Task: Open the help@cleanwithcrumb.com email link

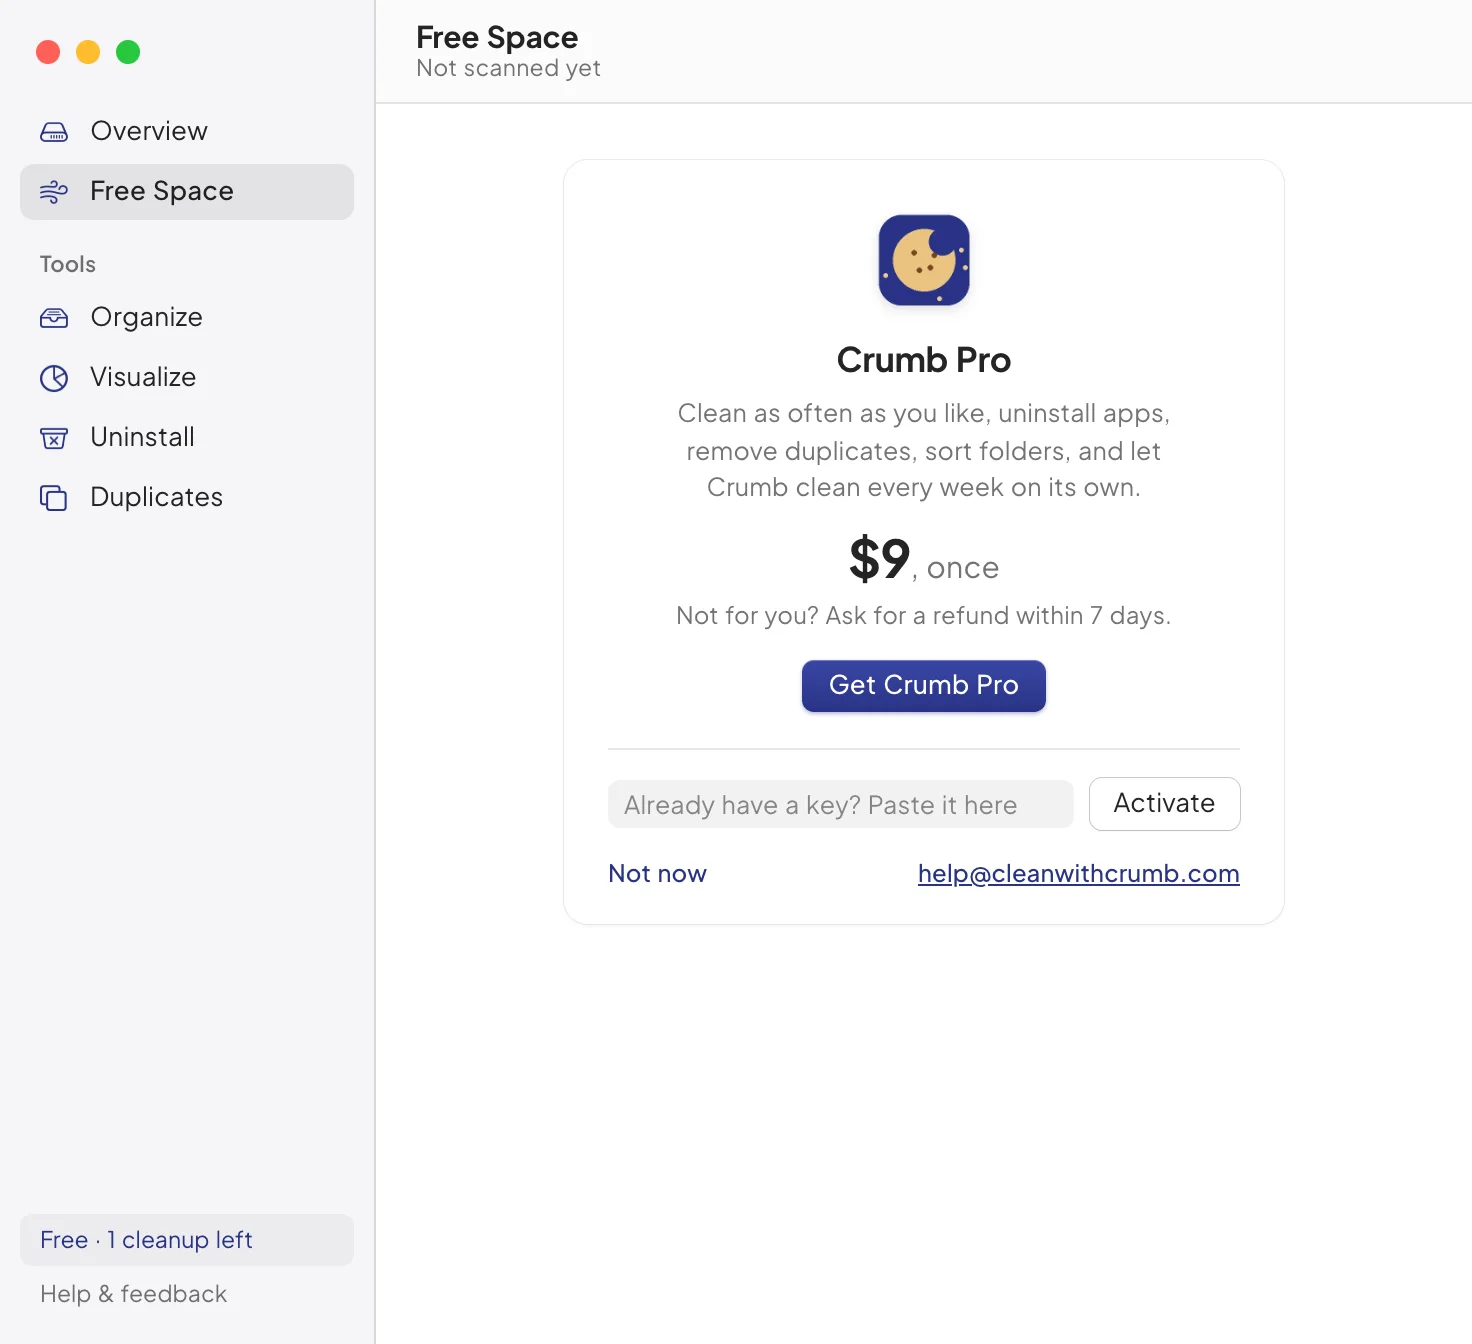Action: click(x=1079, y=873)
